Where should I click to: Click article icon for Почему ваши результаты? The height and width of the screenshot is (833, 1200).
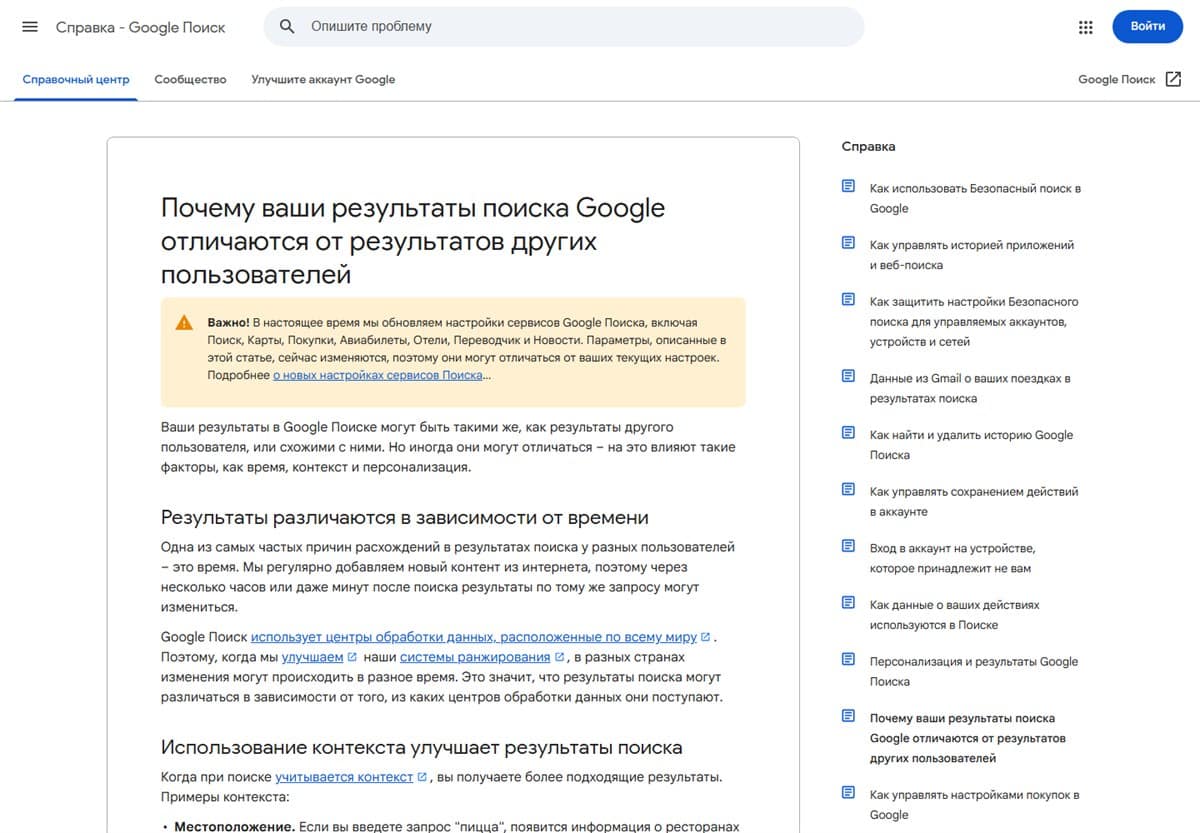[x=848, y=716]
